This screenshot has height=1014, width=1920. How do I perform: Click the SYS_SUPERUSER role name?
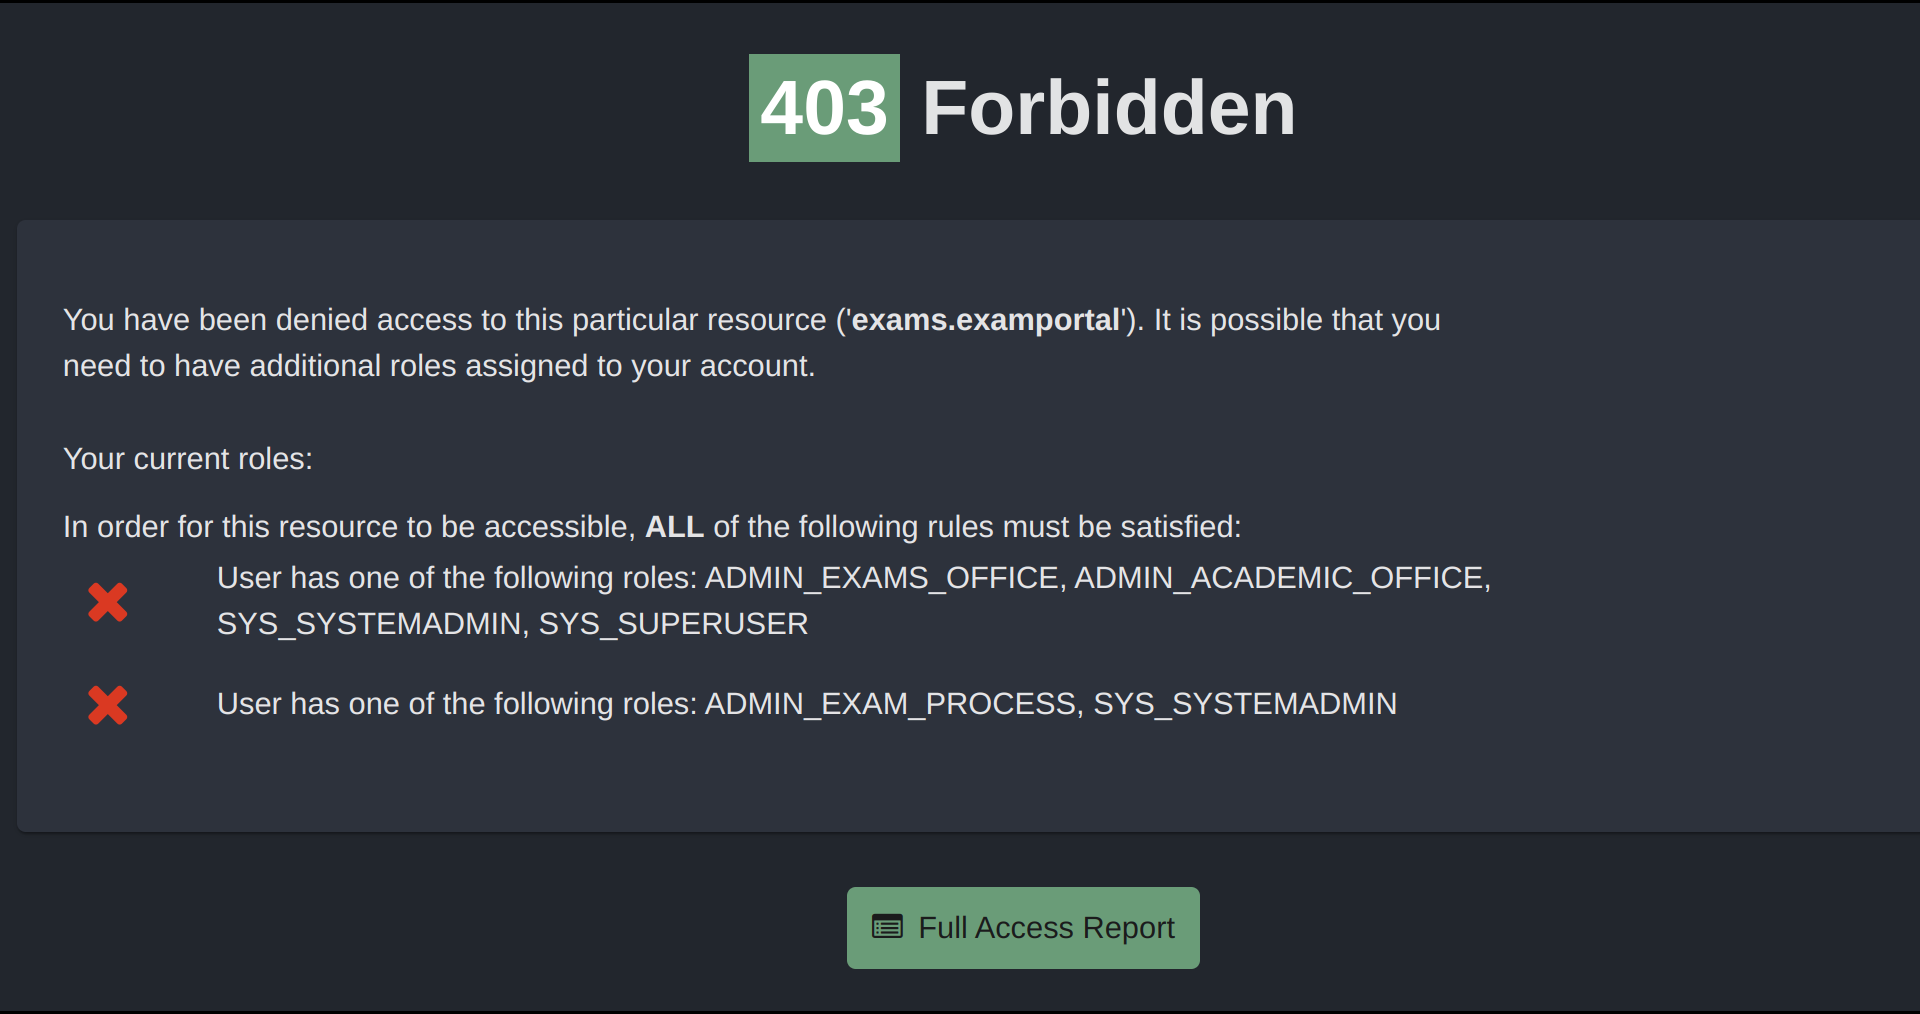pyautogui.click(x=673, y=624)
